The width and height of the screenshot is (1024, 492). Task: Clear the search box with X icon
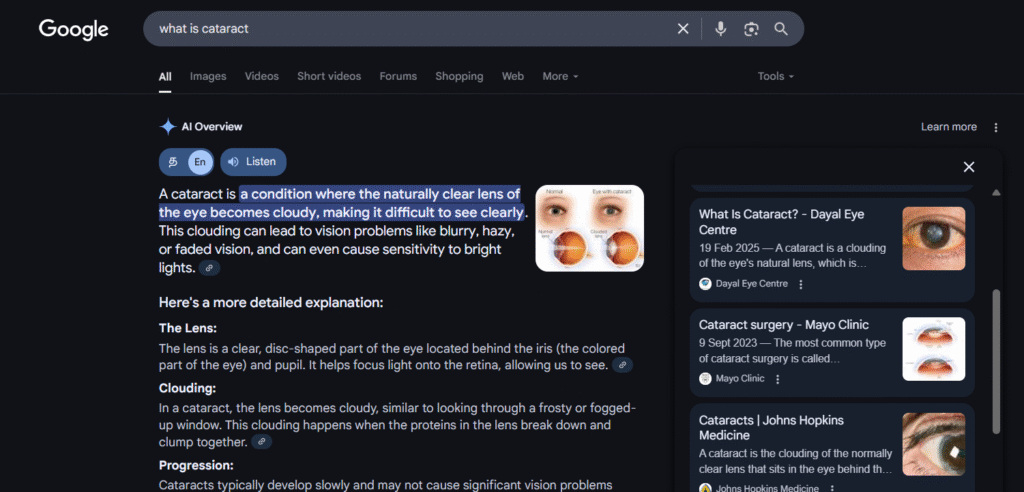(x=683, y=29)
